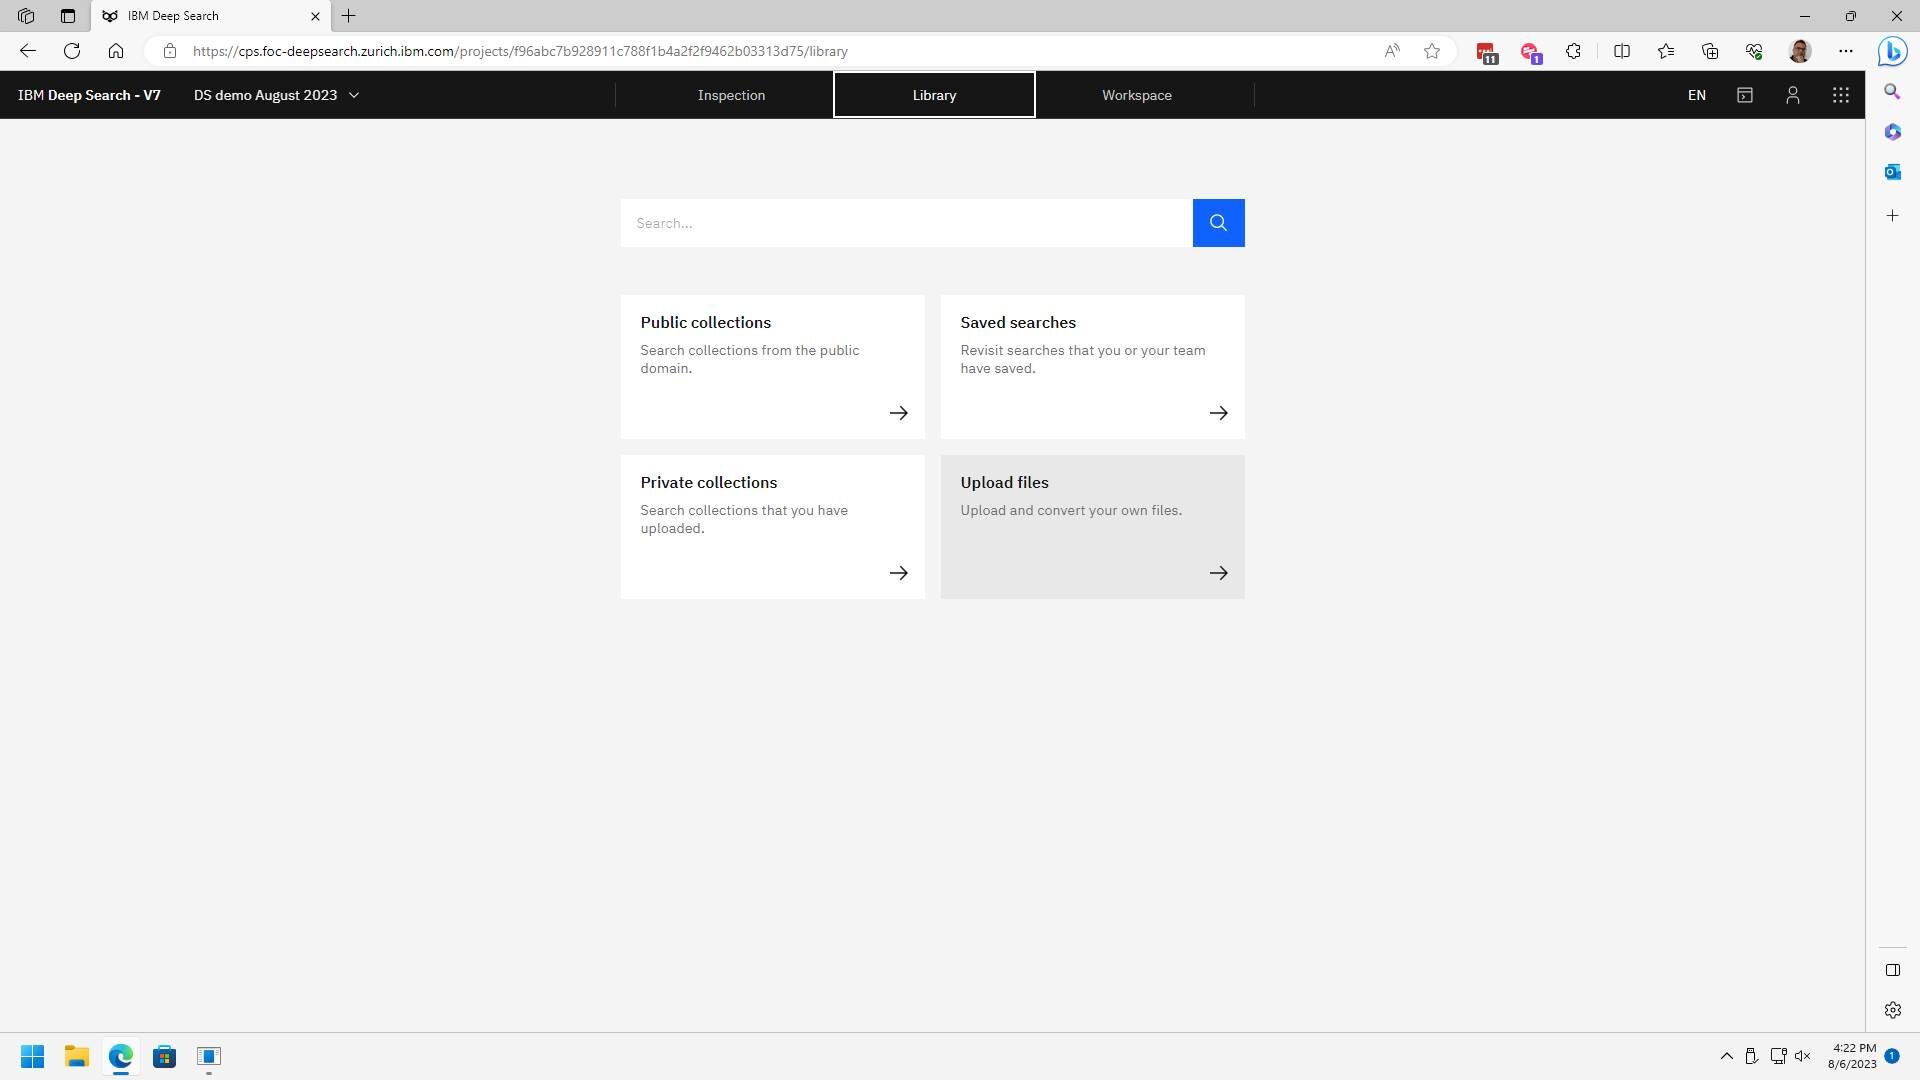Open browser Extensions puzzle icon
Viewport: 1920px width, 1080px height.
tap(1574, 51)
